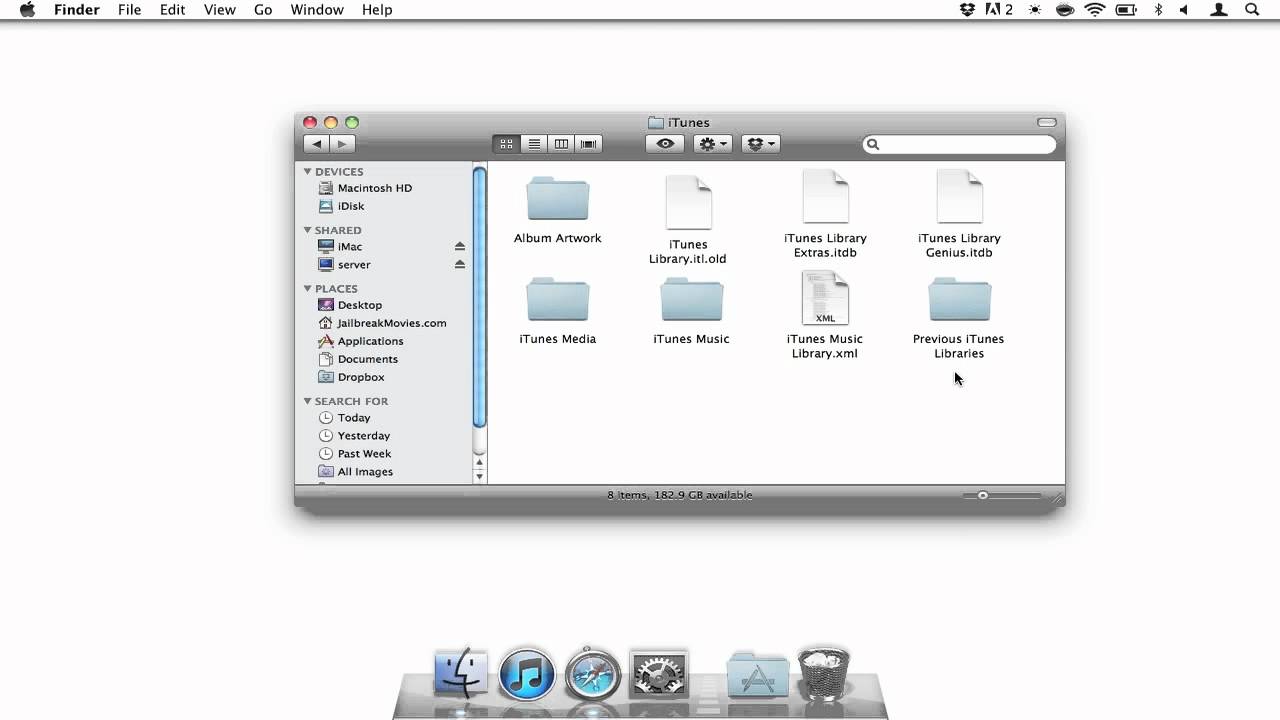
Task: Open the Wi-Fi status menu
Action: 1095,10
